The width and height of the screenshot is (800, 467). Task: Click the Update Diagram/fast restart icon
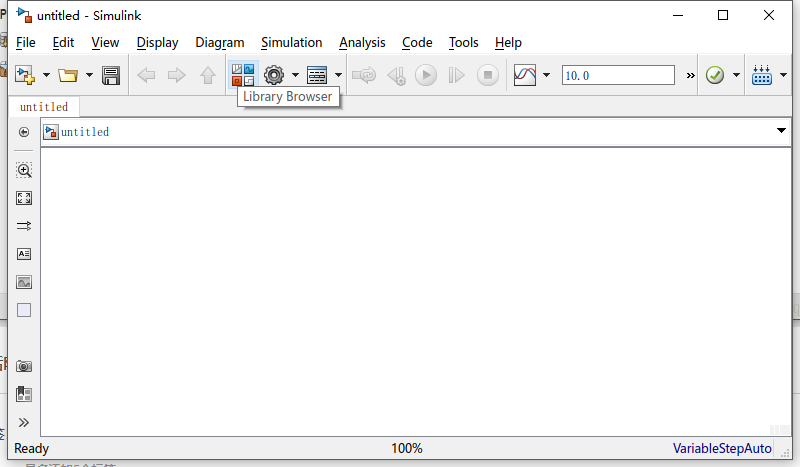(x=364, y=76)
